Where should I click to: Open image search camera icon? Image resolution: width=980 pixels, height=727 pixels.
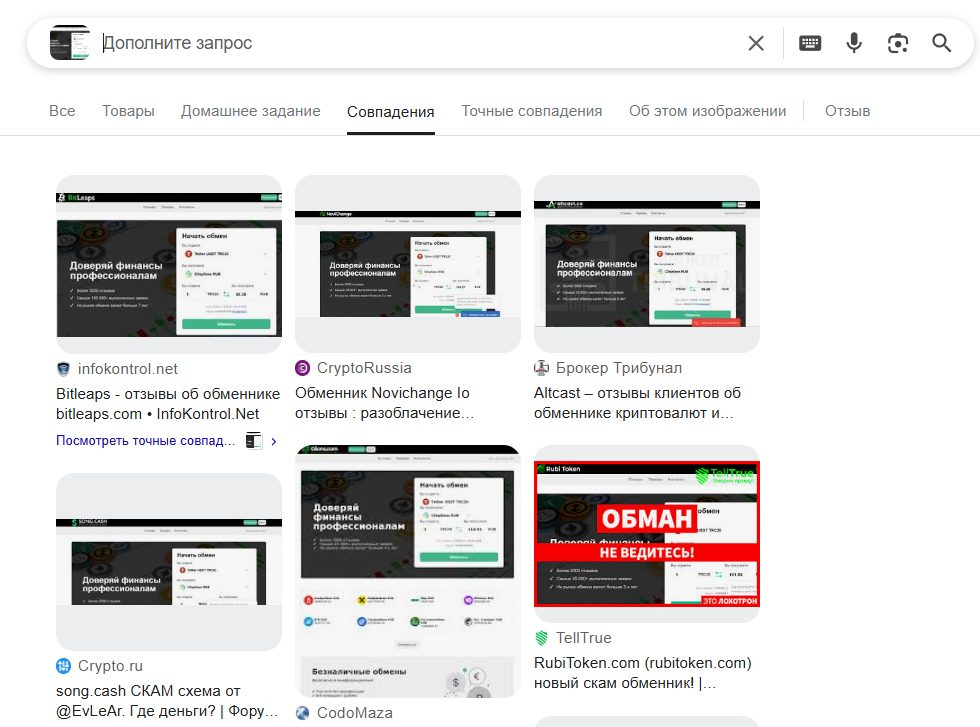pos(898,43)
